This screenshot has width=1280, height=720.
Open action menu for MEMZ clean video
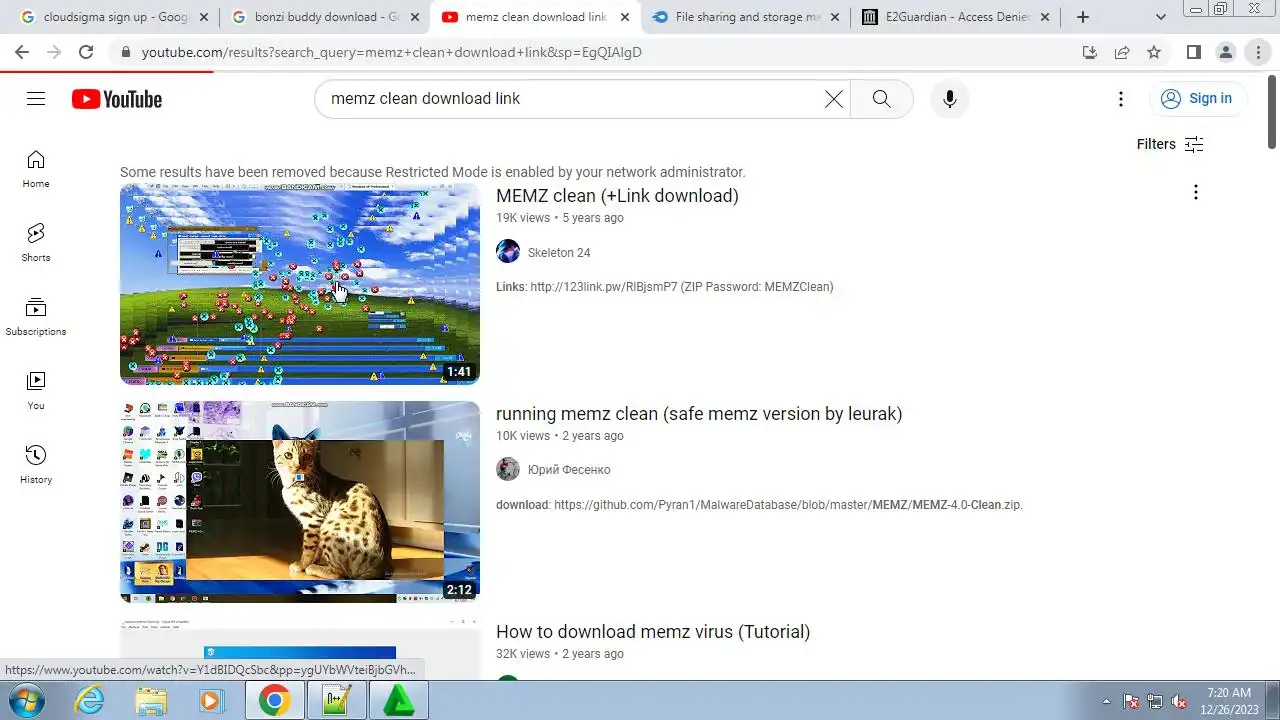pyautogui.click(x=1195, y=192)
